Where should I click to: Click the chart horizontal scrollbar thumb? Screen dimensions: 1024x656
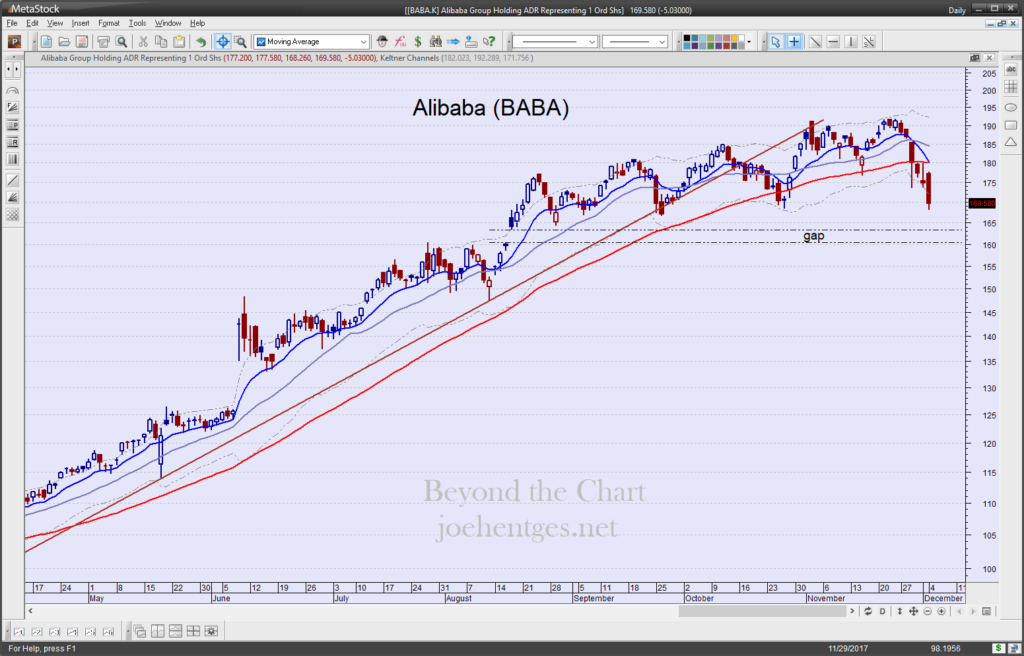[x=762, y=612]
